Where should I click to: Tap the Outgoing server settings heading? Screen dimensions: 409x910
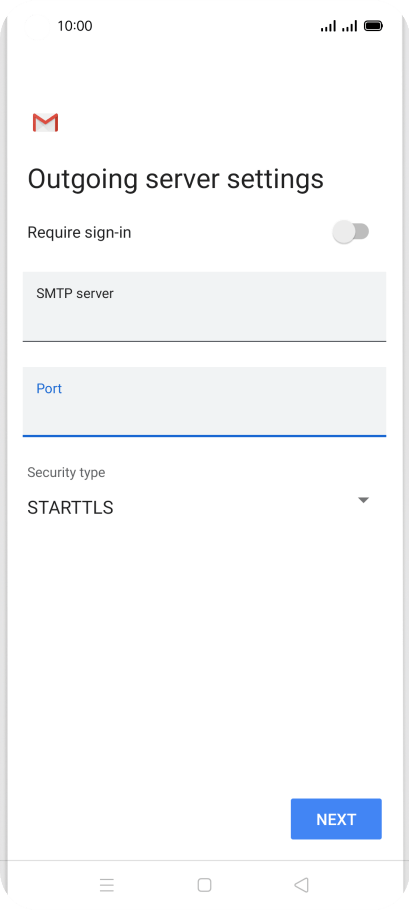coord(176,179)
